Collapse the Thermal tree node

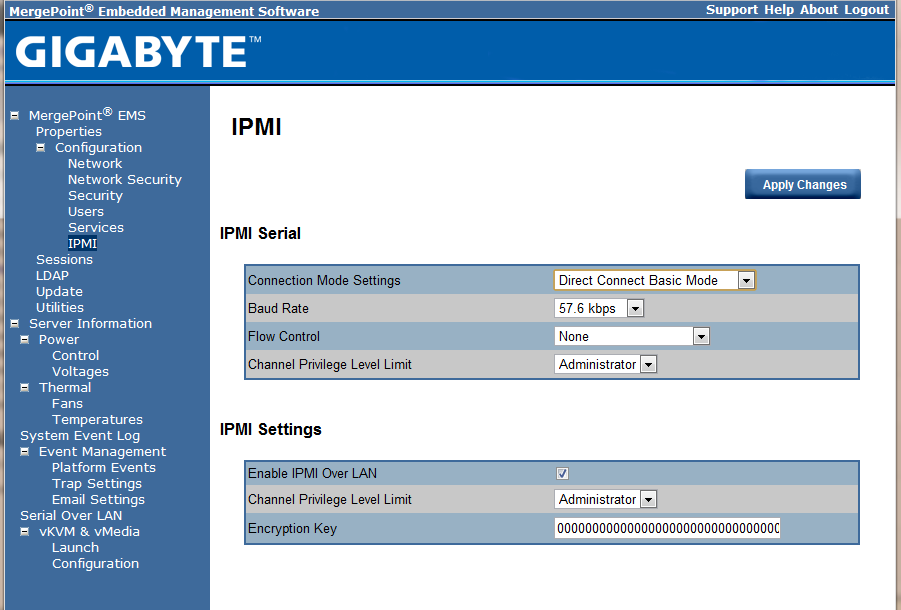click(25, 388)
